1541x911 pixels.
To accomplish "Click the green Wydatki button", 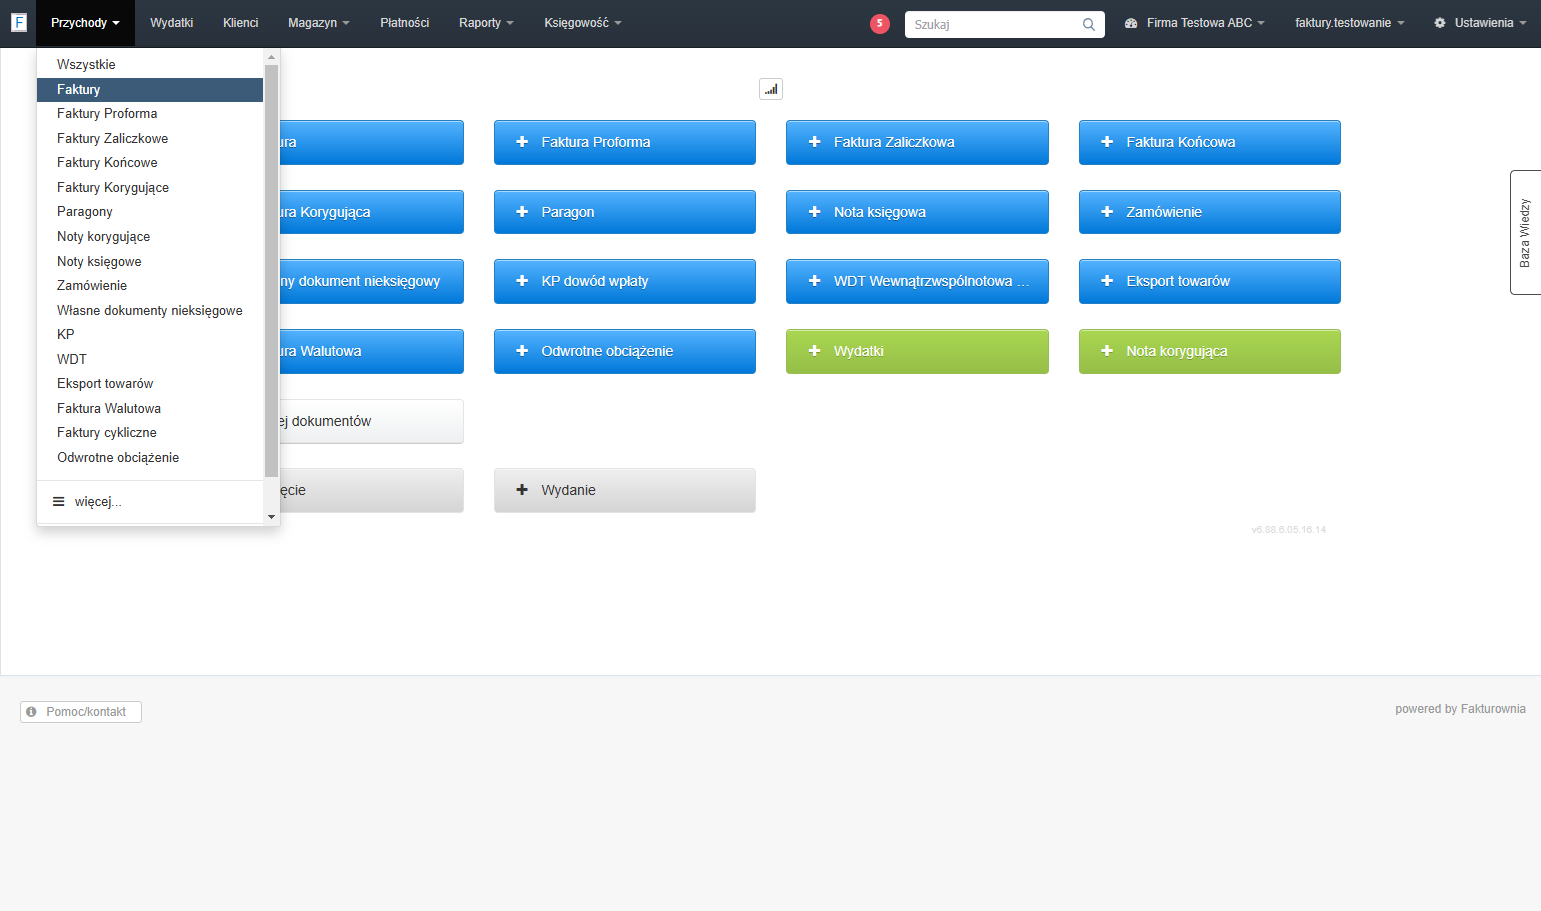I will click(917, 351).
